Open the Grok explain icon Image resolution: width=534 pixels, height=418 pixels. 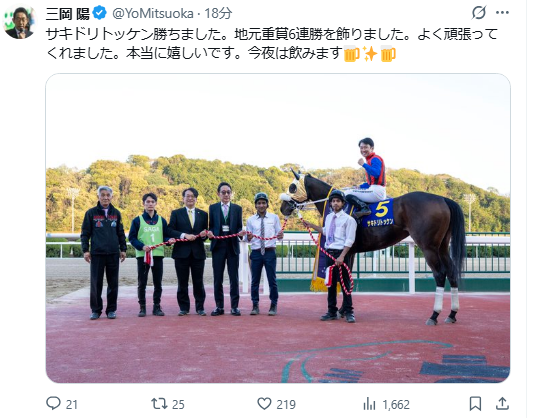(x=479, y=13)
